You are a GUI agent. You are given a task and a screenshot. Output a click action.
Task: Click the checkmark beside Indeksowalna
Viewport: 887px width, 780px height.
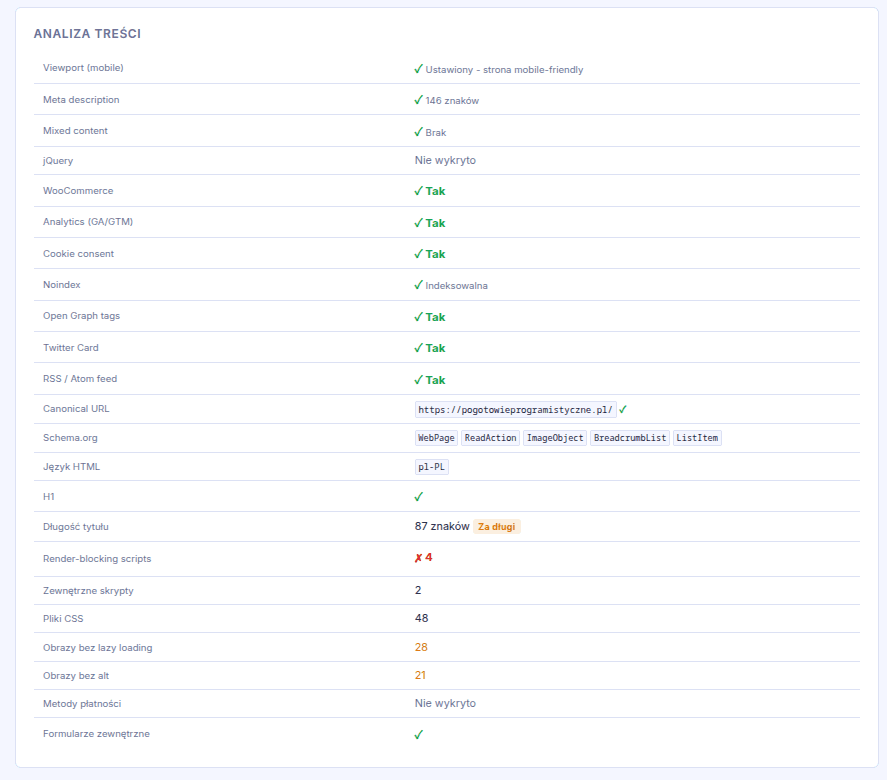[x=419, y=285]
